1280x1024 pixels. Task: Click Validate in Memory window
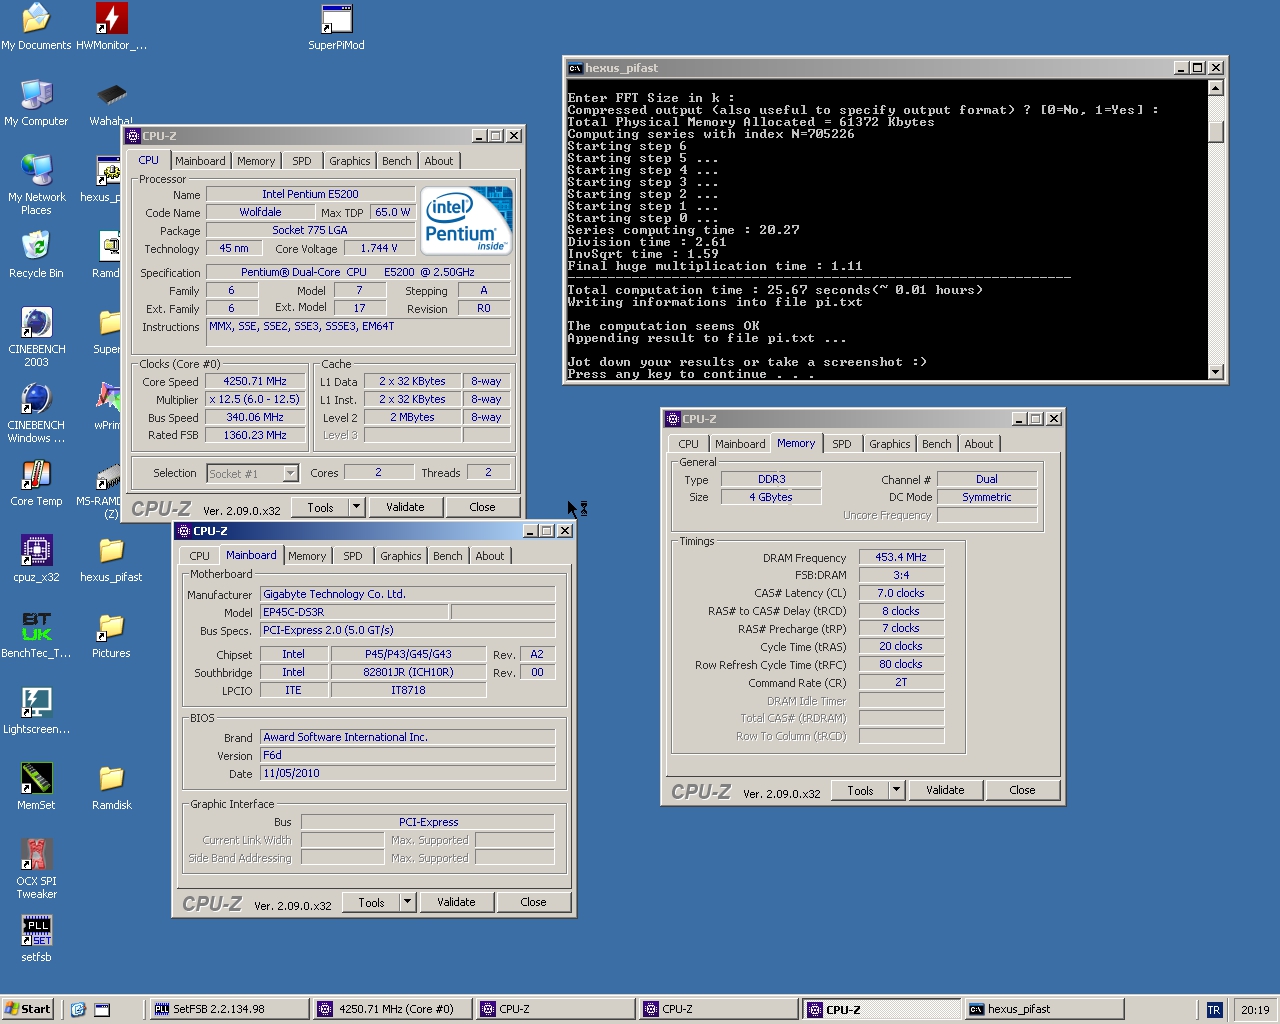pos(945,790)
